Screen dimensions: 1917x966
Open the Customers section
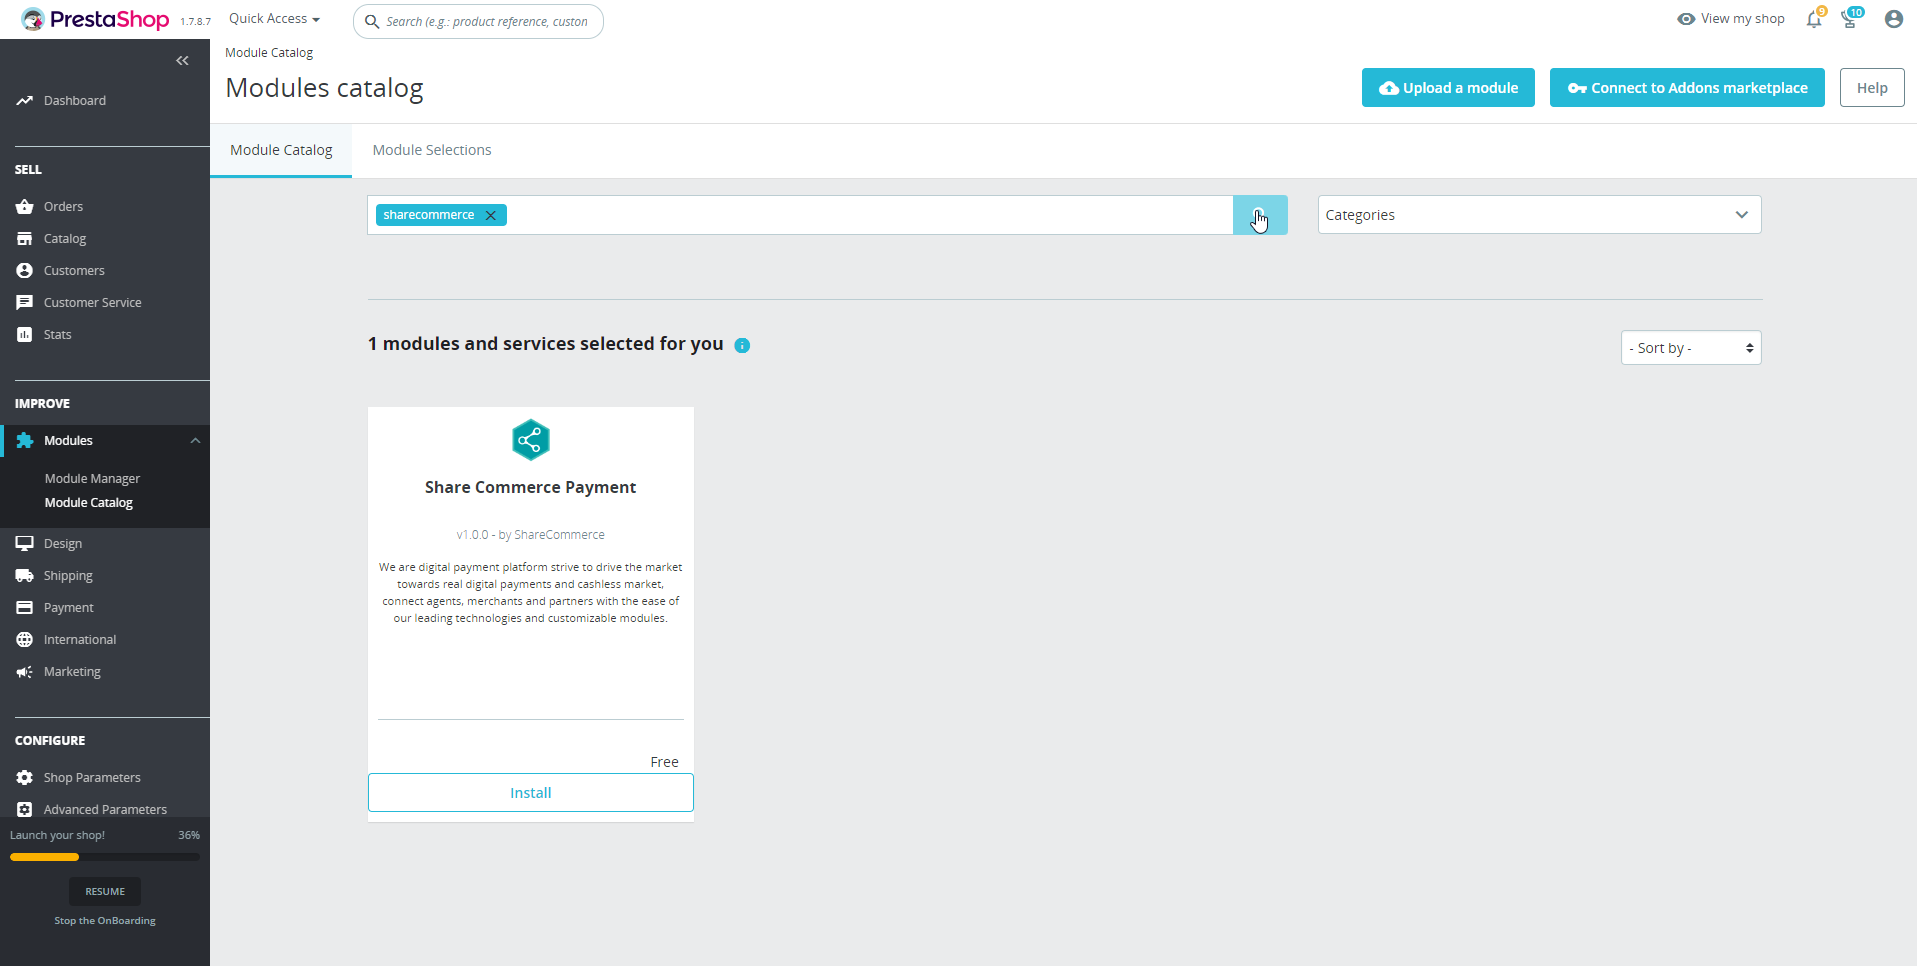click(74, 270)
